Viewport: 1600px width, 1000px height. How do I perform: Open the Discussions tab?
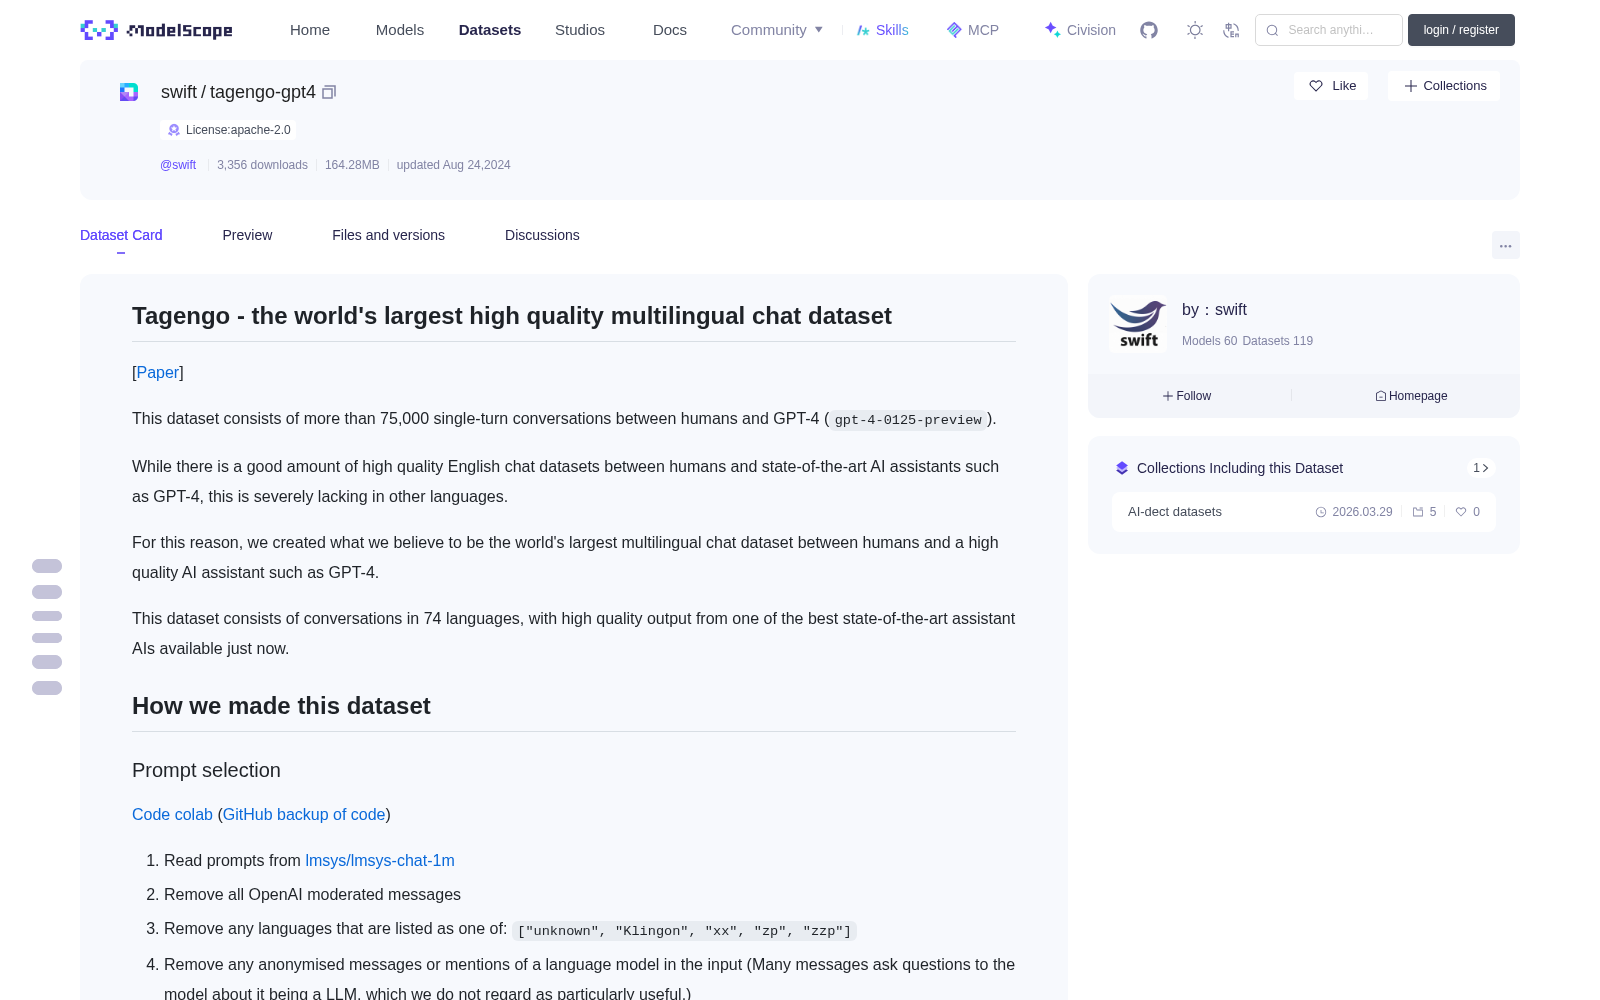pos(542,235)
